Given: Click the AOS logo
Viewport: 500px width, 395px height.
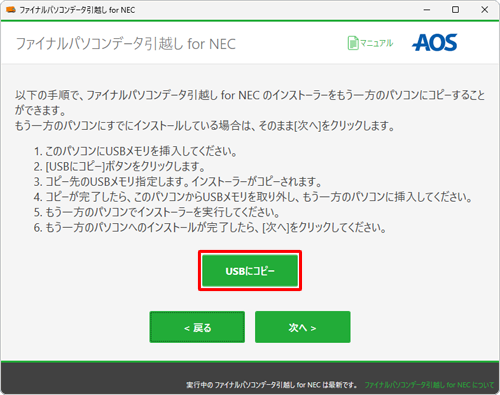Looking at the screenshot, I should click(435, 43).
